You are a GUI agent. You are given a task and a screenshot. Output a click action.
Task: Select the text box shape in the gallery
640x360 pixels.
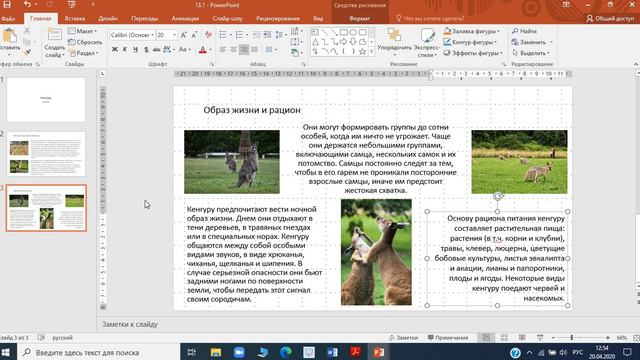315,32
